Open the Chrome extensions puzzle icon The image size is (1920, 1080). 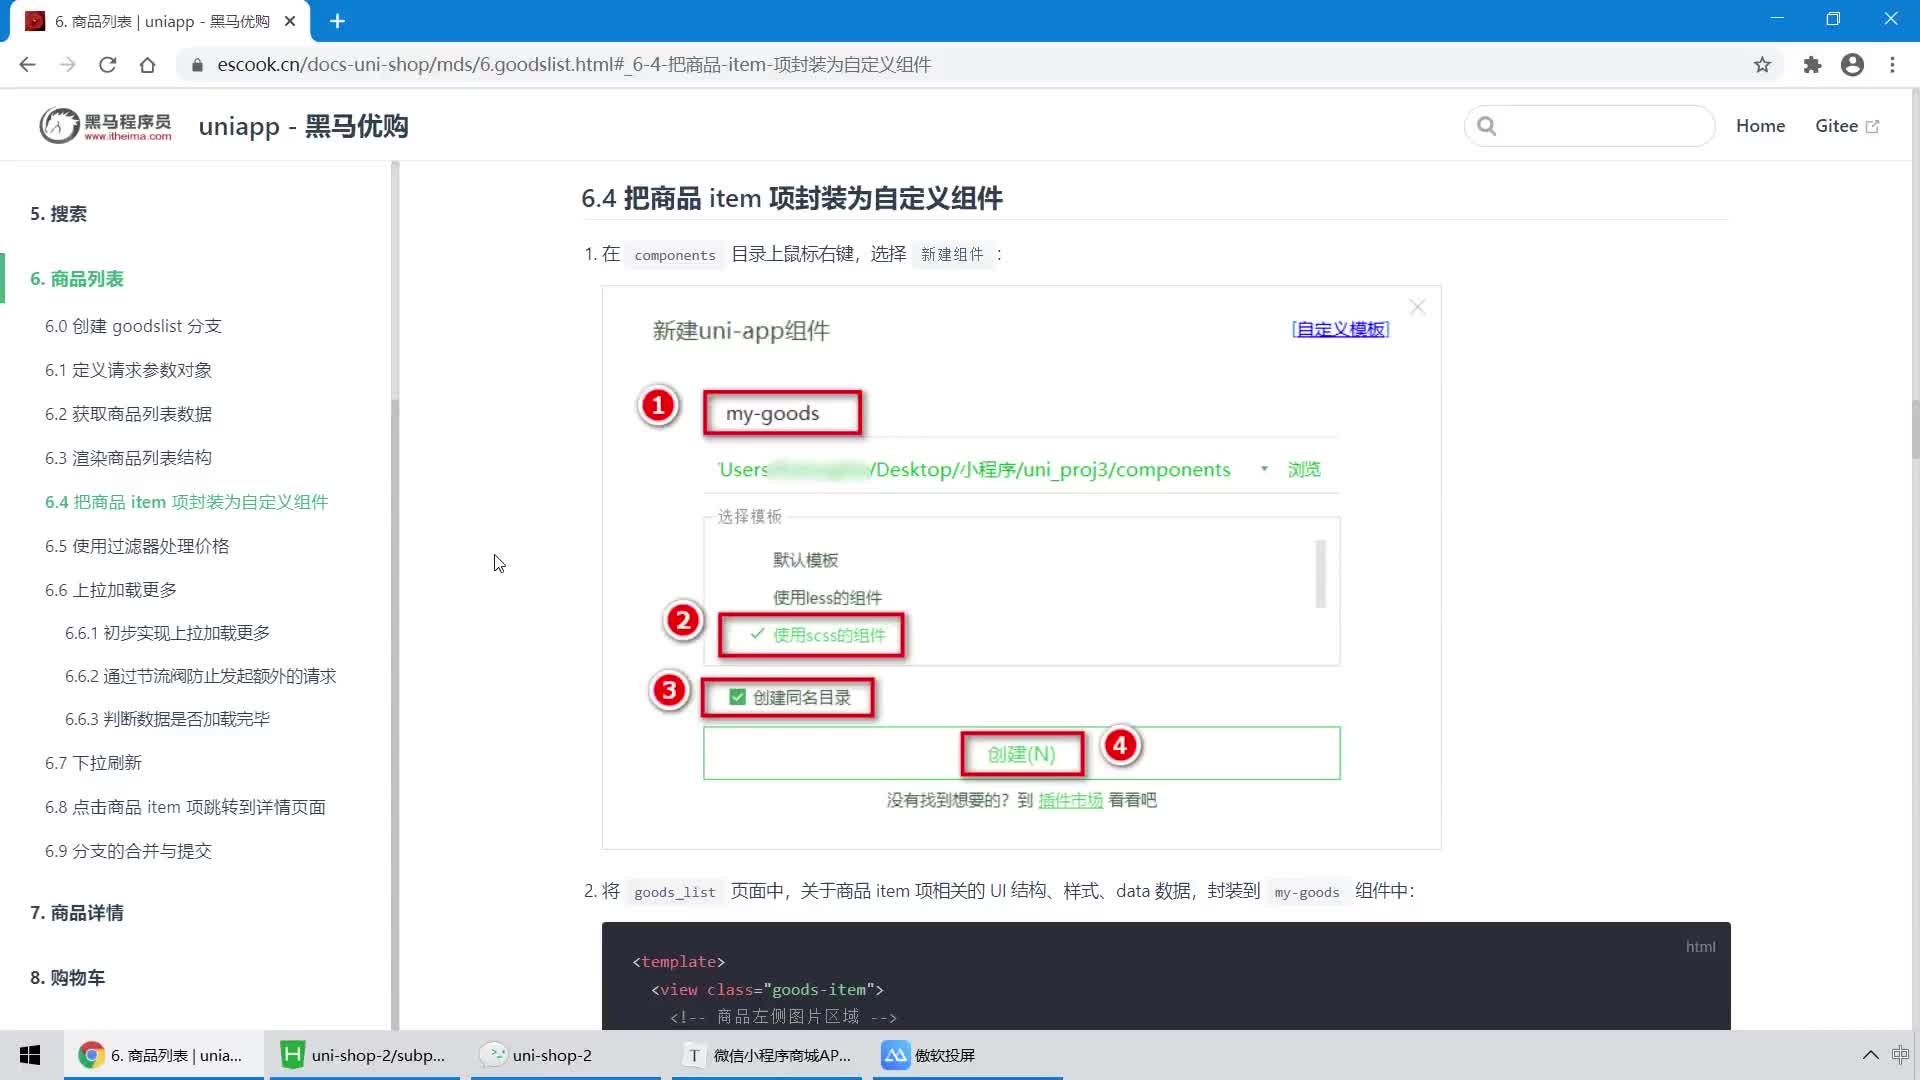pyautogui.click(x=1812, y=65)
